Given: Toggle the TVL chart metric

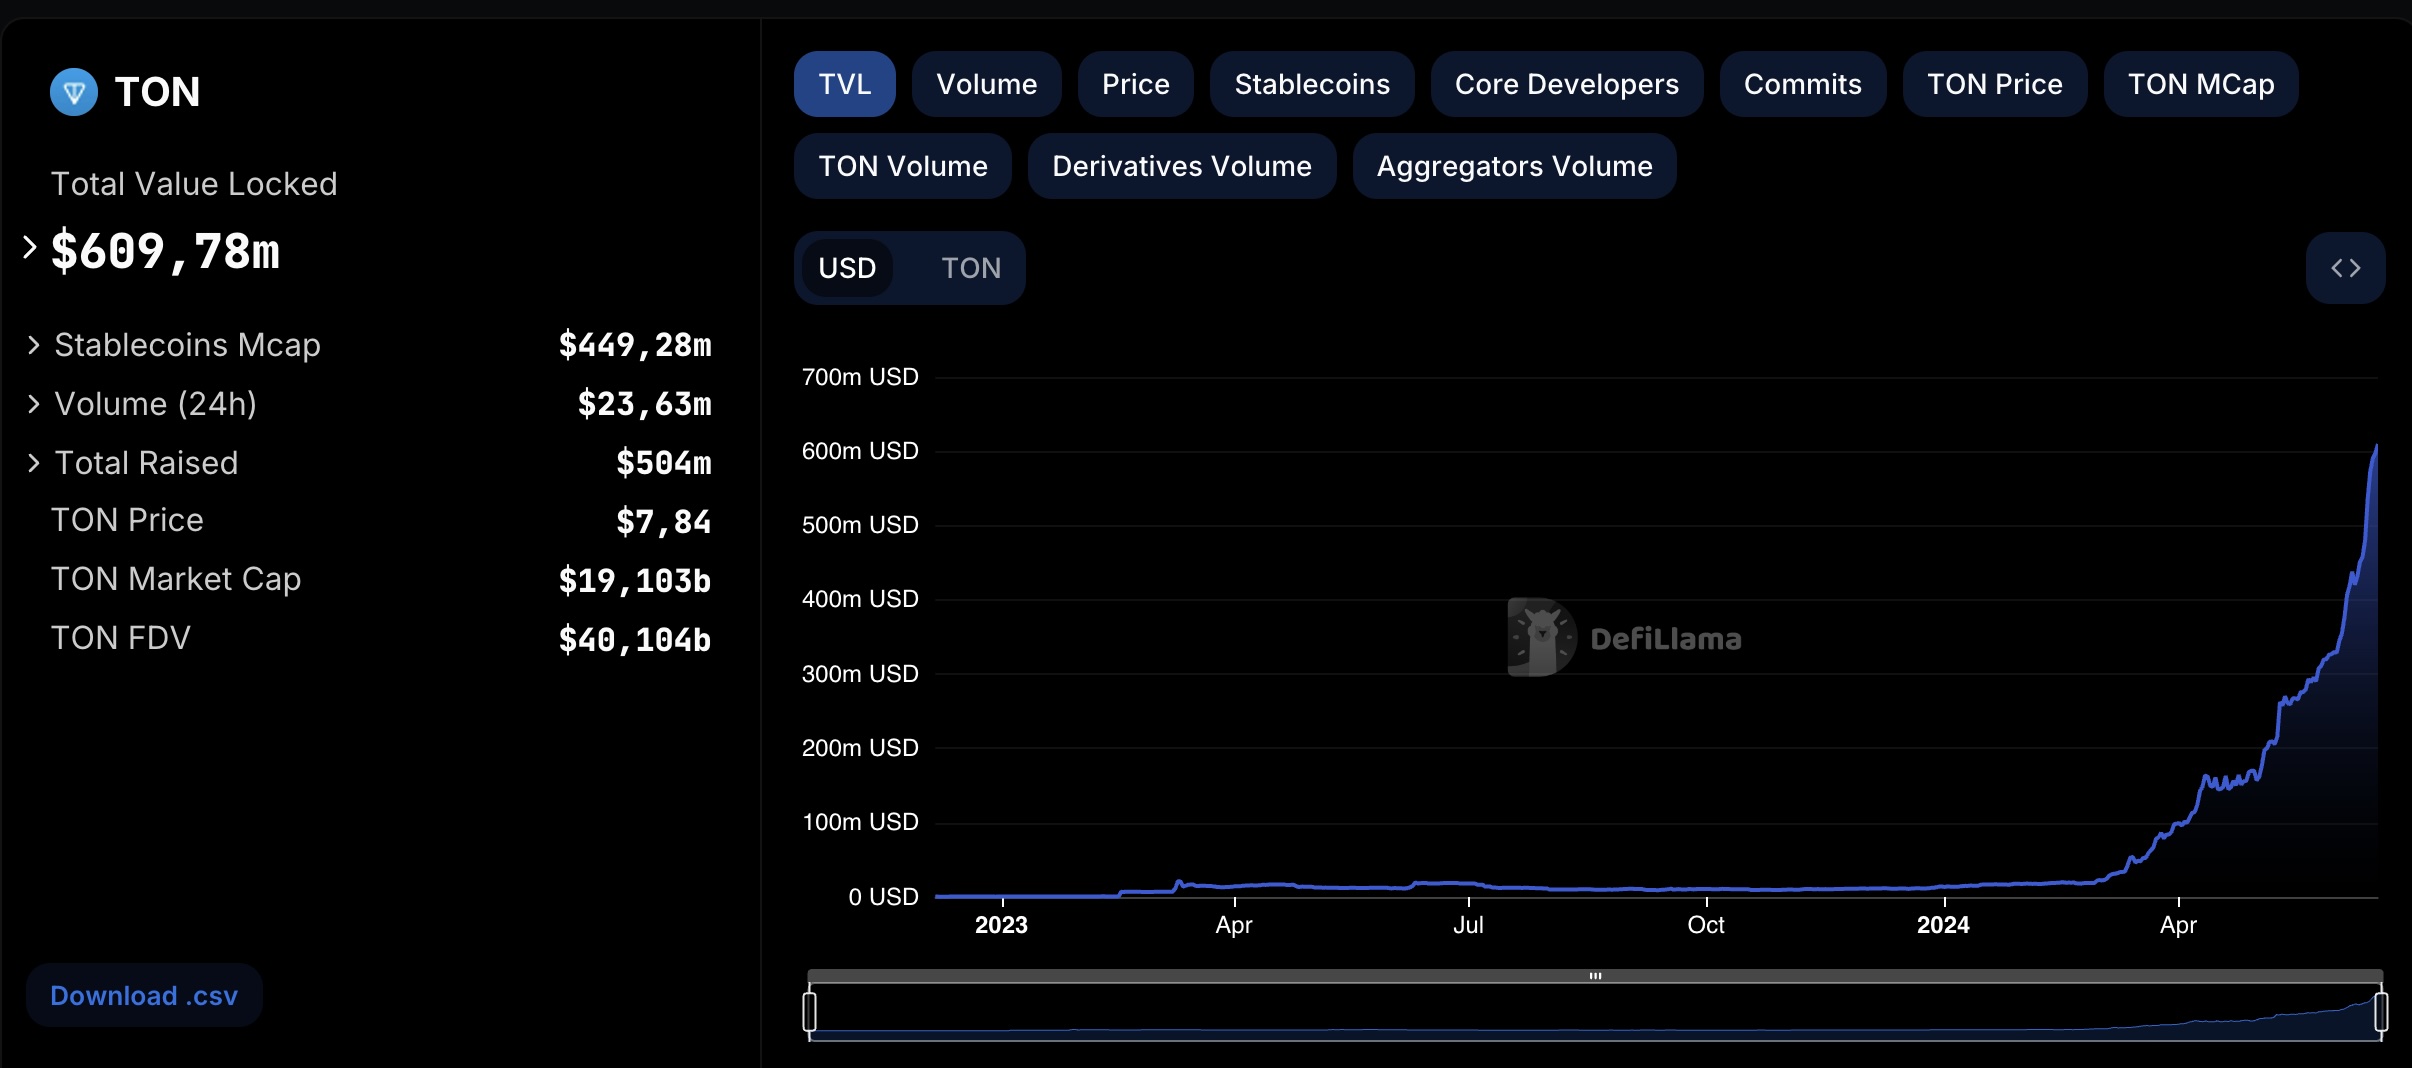Looking at the screenshot, I should tap(844, 84).
